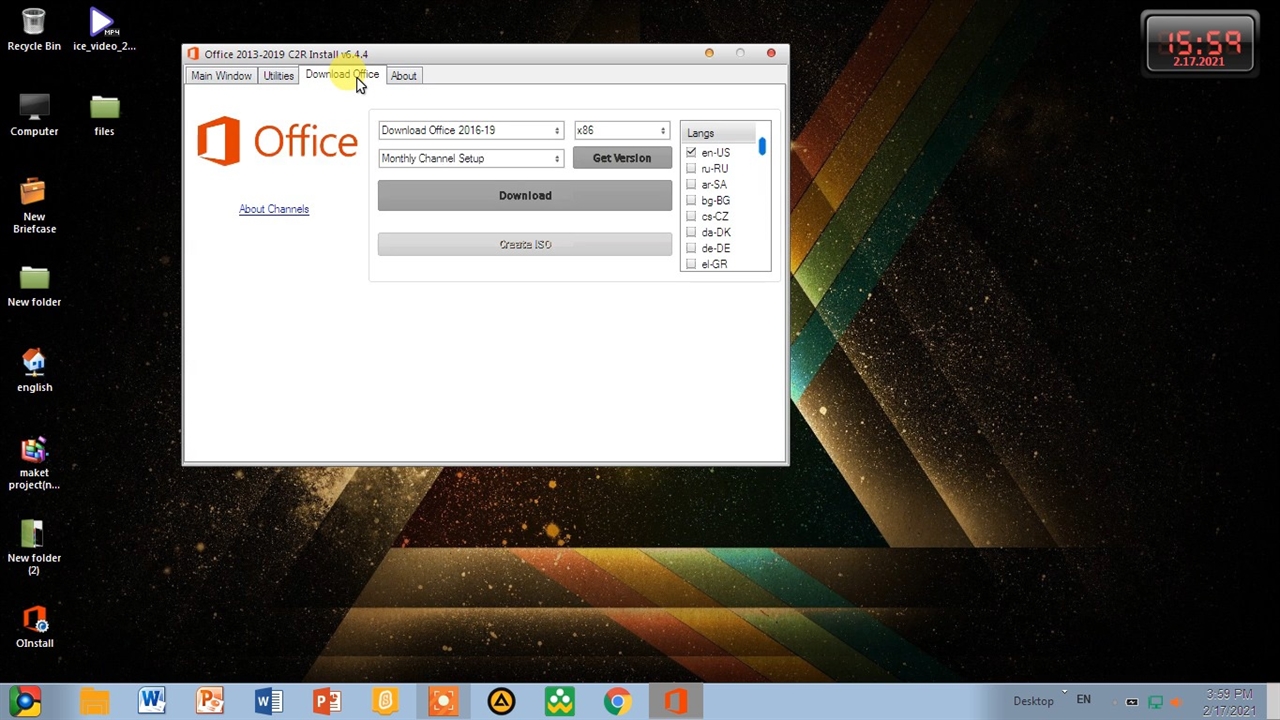
Task: Open PowerPoint 2013 red taskbar icon
Action: click(327, 701)
